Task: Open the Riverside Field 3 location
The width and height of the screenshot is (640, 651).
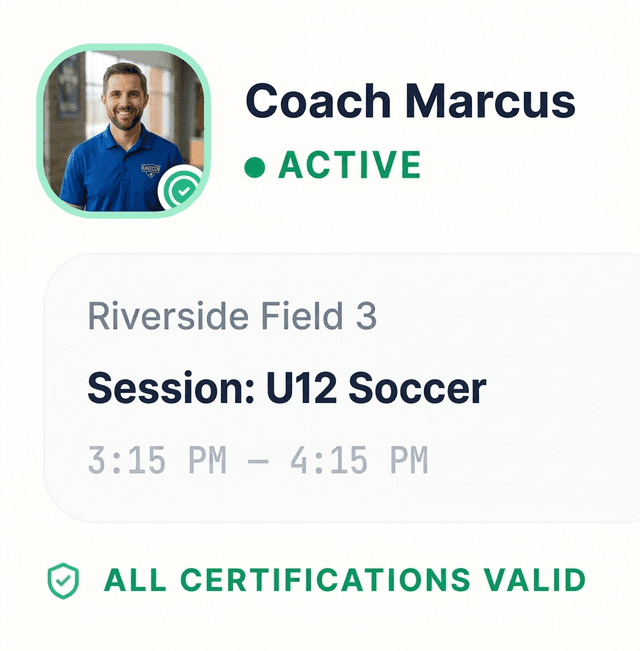Action: 232,318
